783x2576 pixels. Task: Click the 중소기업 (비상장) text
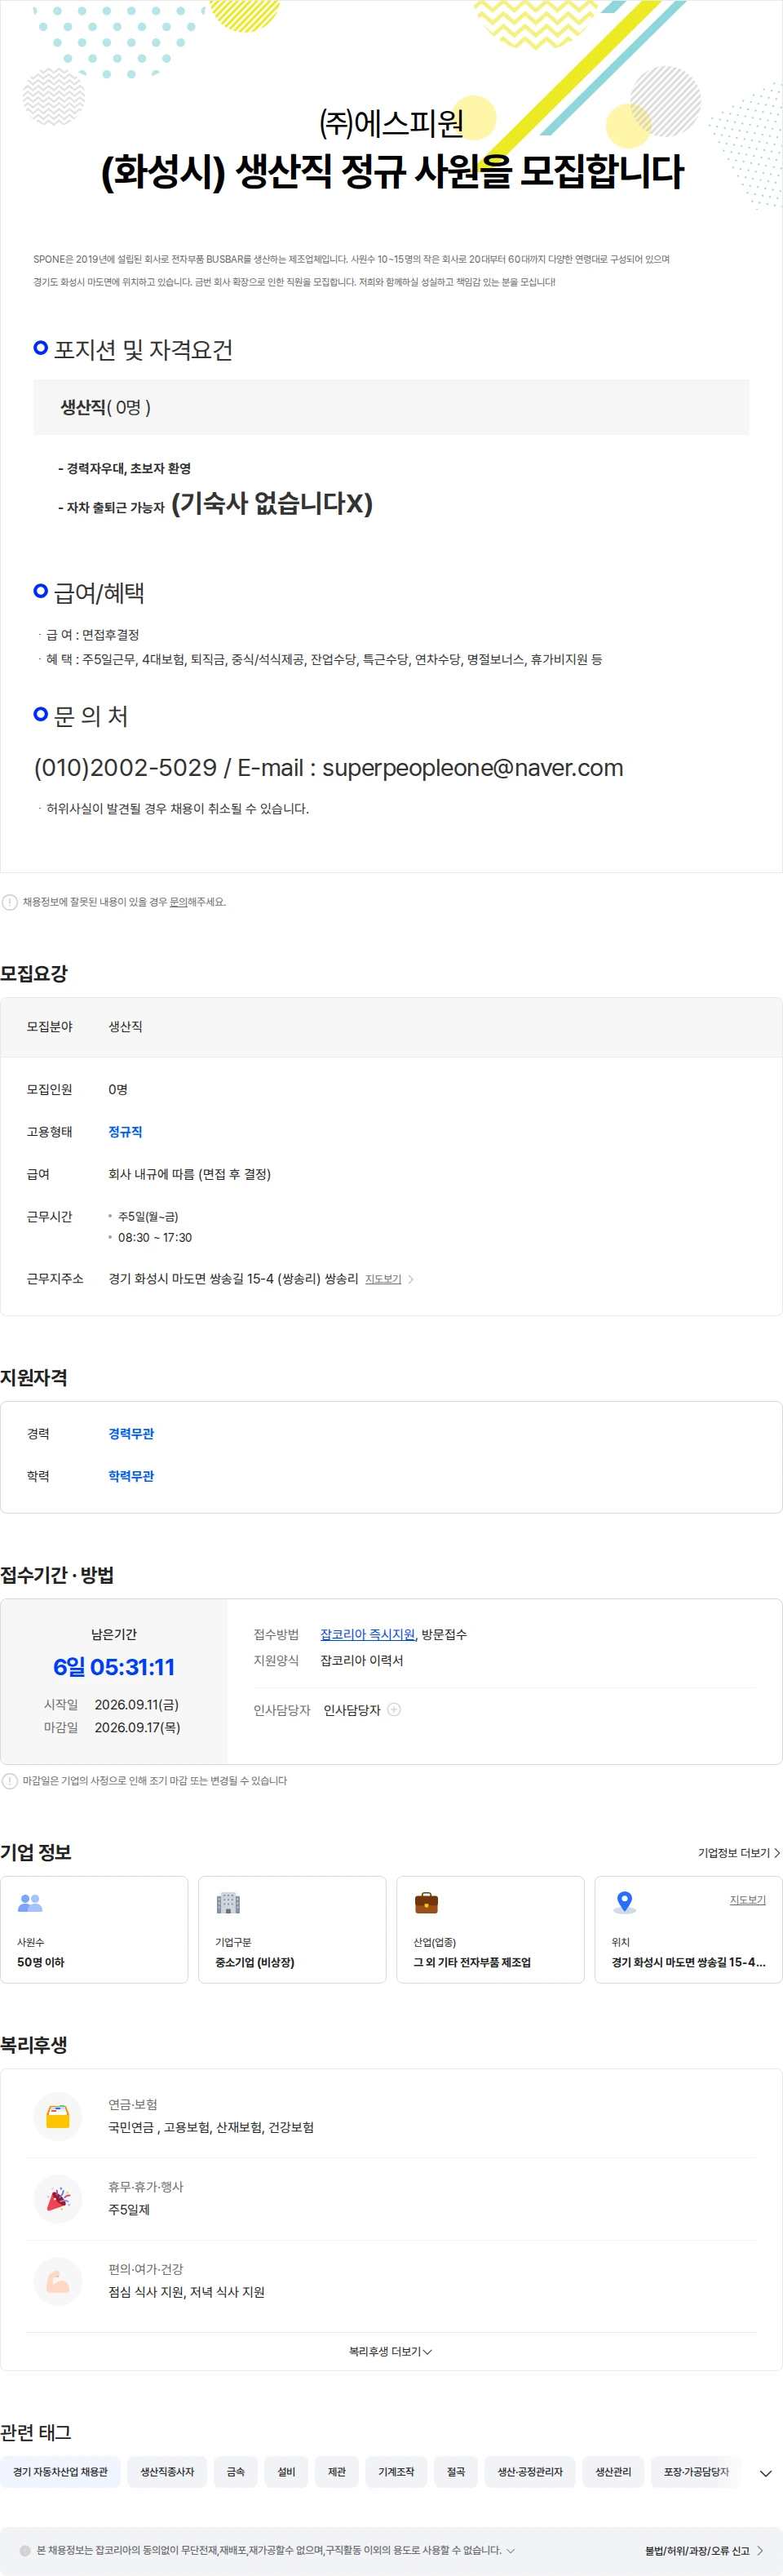click(255, 1962)
